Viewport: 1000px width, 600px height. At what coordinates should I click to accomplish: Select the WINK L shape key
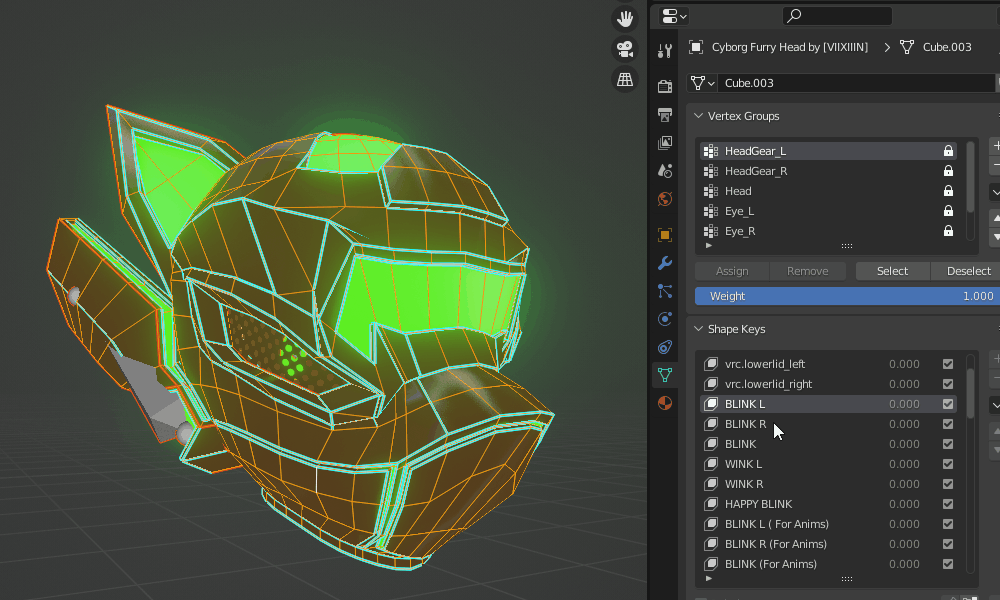click(828, 464)
